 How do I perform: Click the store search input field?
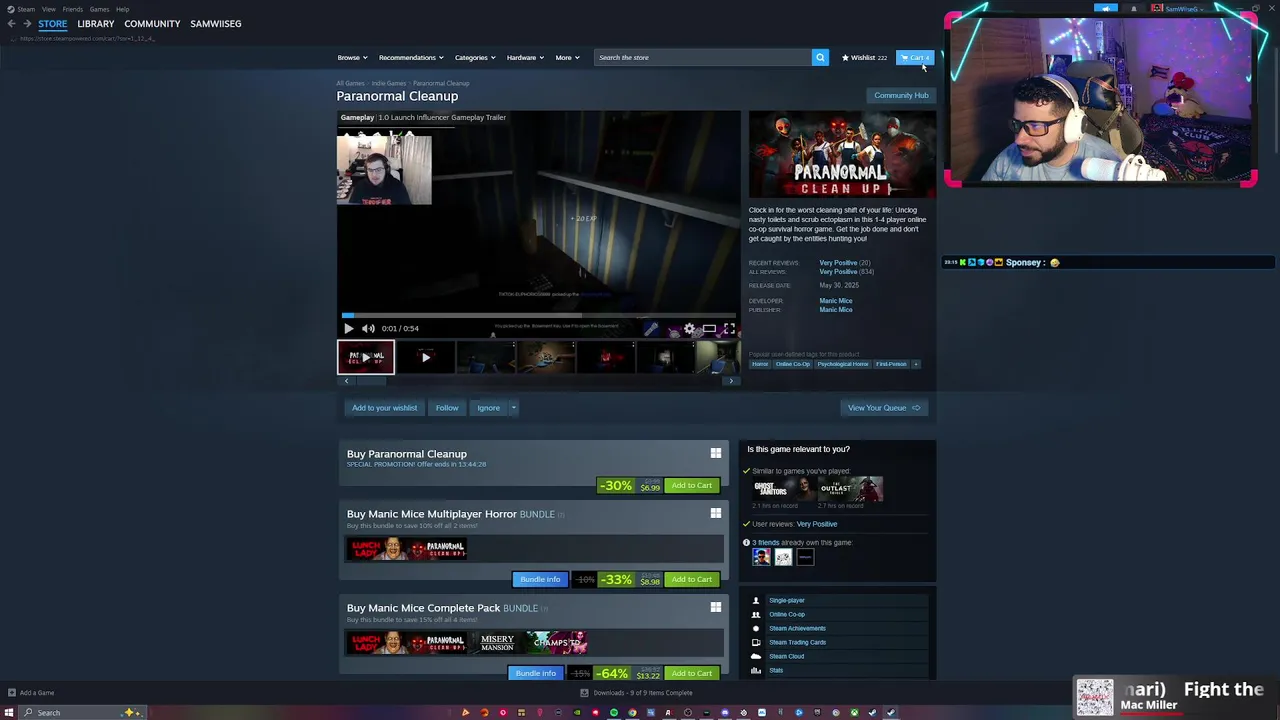(x=704, y=57)
